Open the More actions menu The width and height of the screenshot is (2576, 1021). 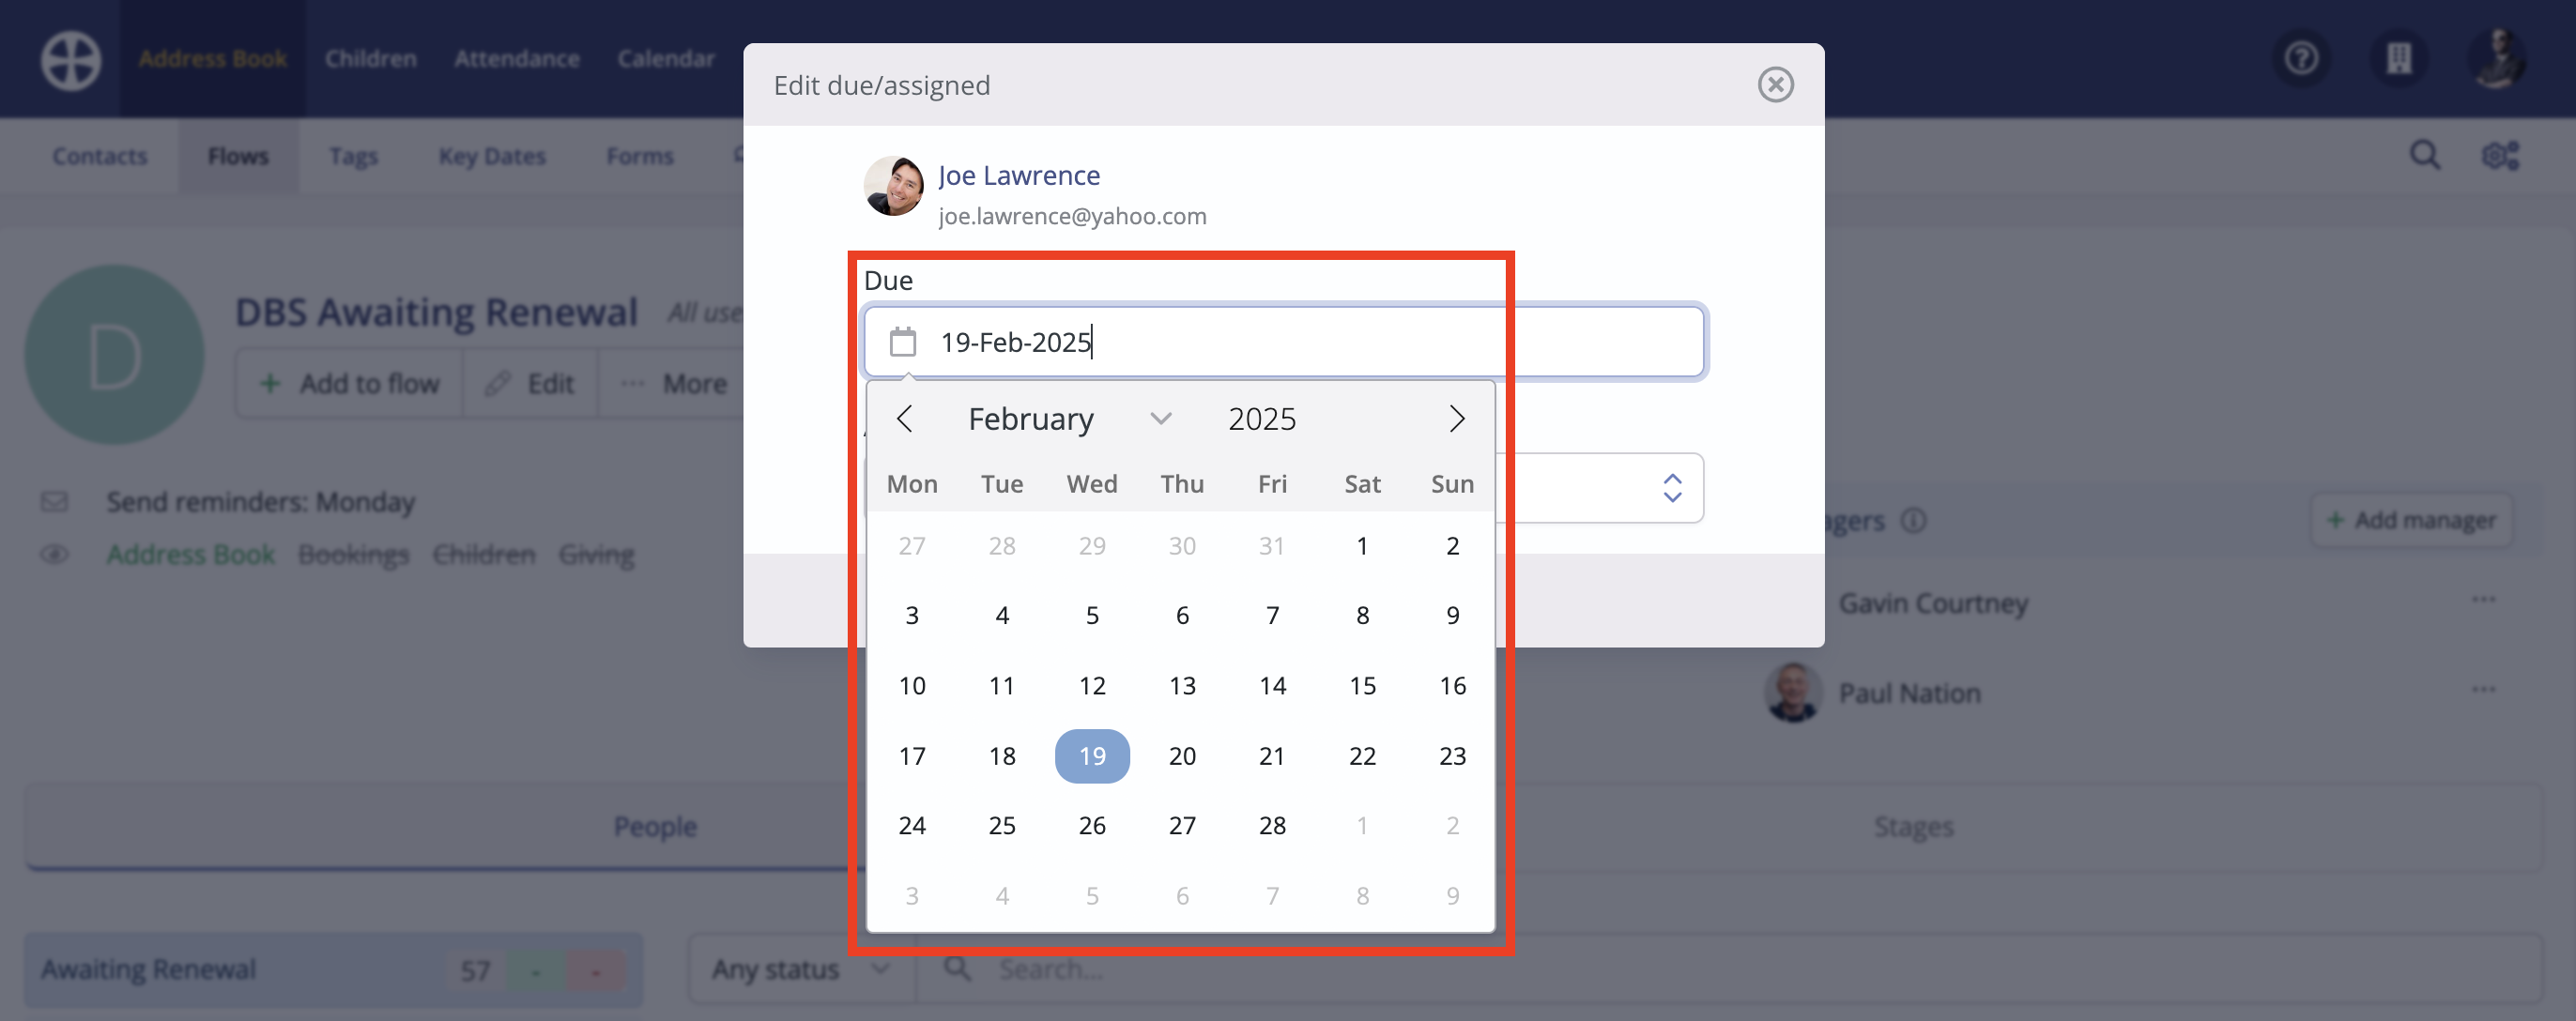click(x=672, y=384)
